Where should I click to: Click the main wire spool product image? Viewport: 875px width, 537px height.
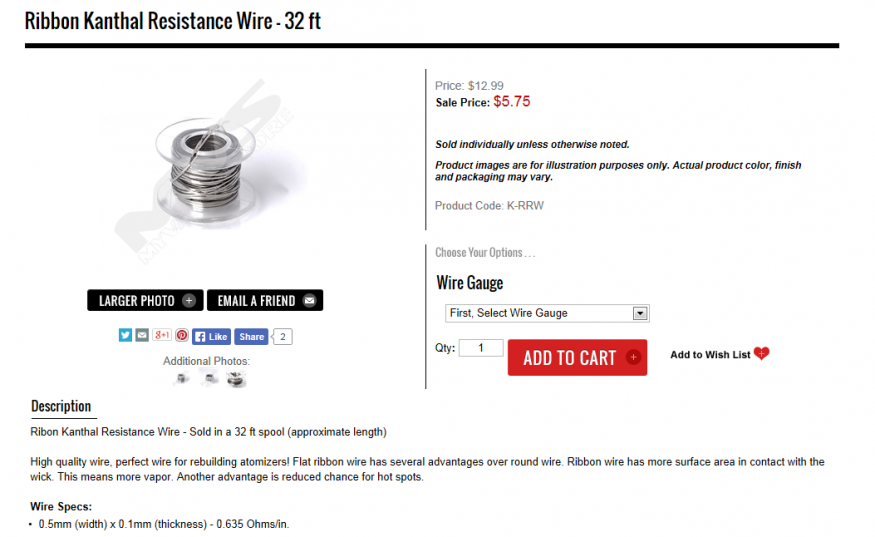point(205,166)
